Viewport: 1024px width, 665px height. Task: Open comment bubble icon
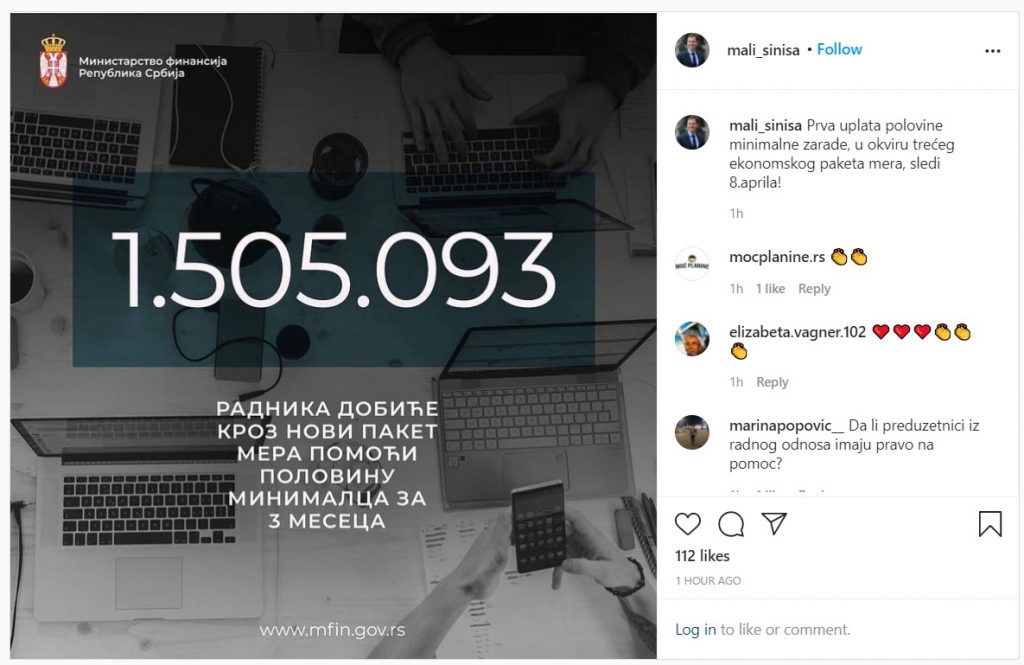point(731,524)
